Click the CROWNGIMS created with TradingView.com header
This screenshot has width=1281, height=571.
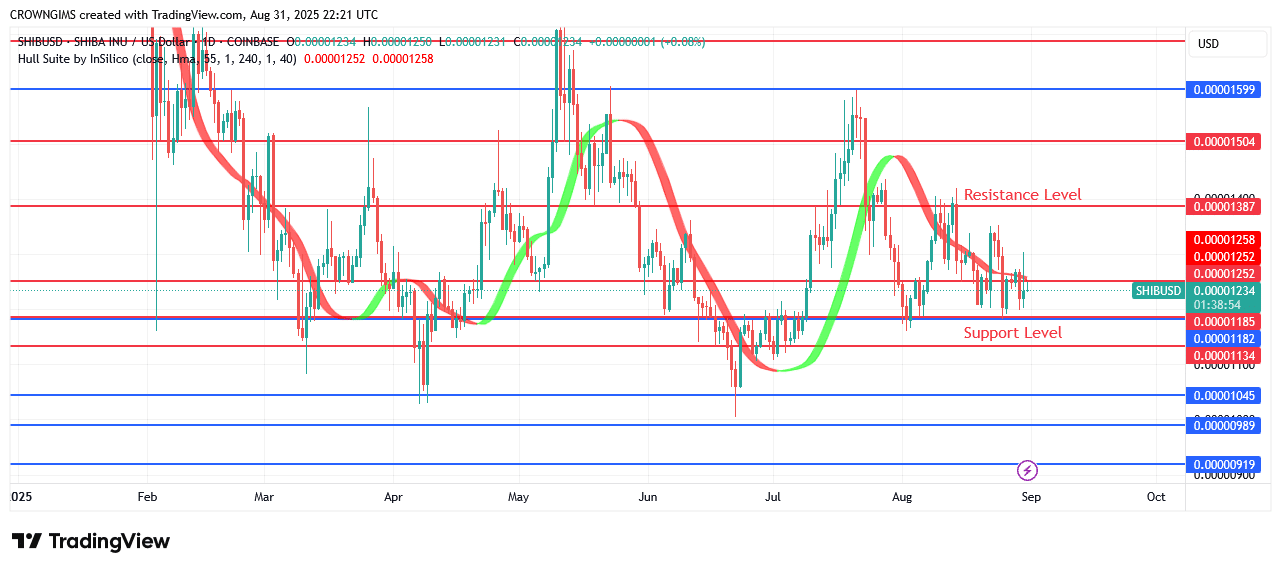[x=194, y=15]
